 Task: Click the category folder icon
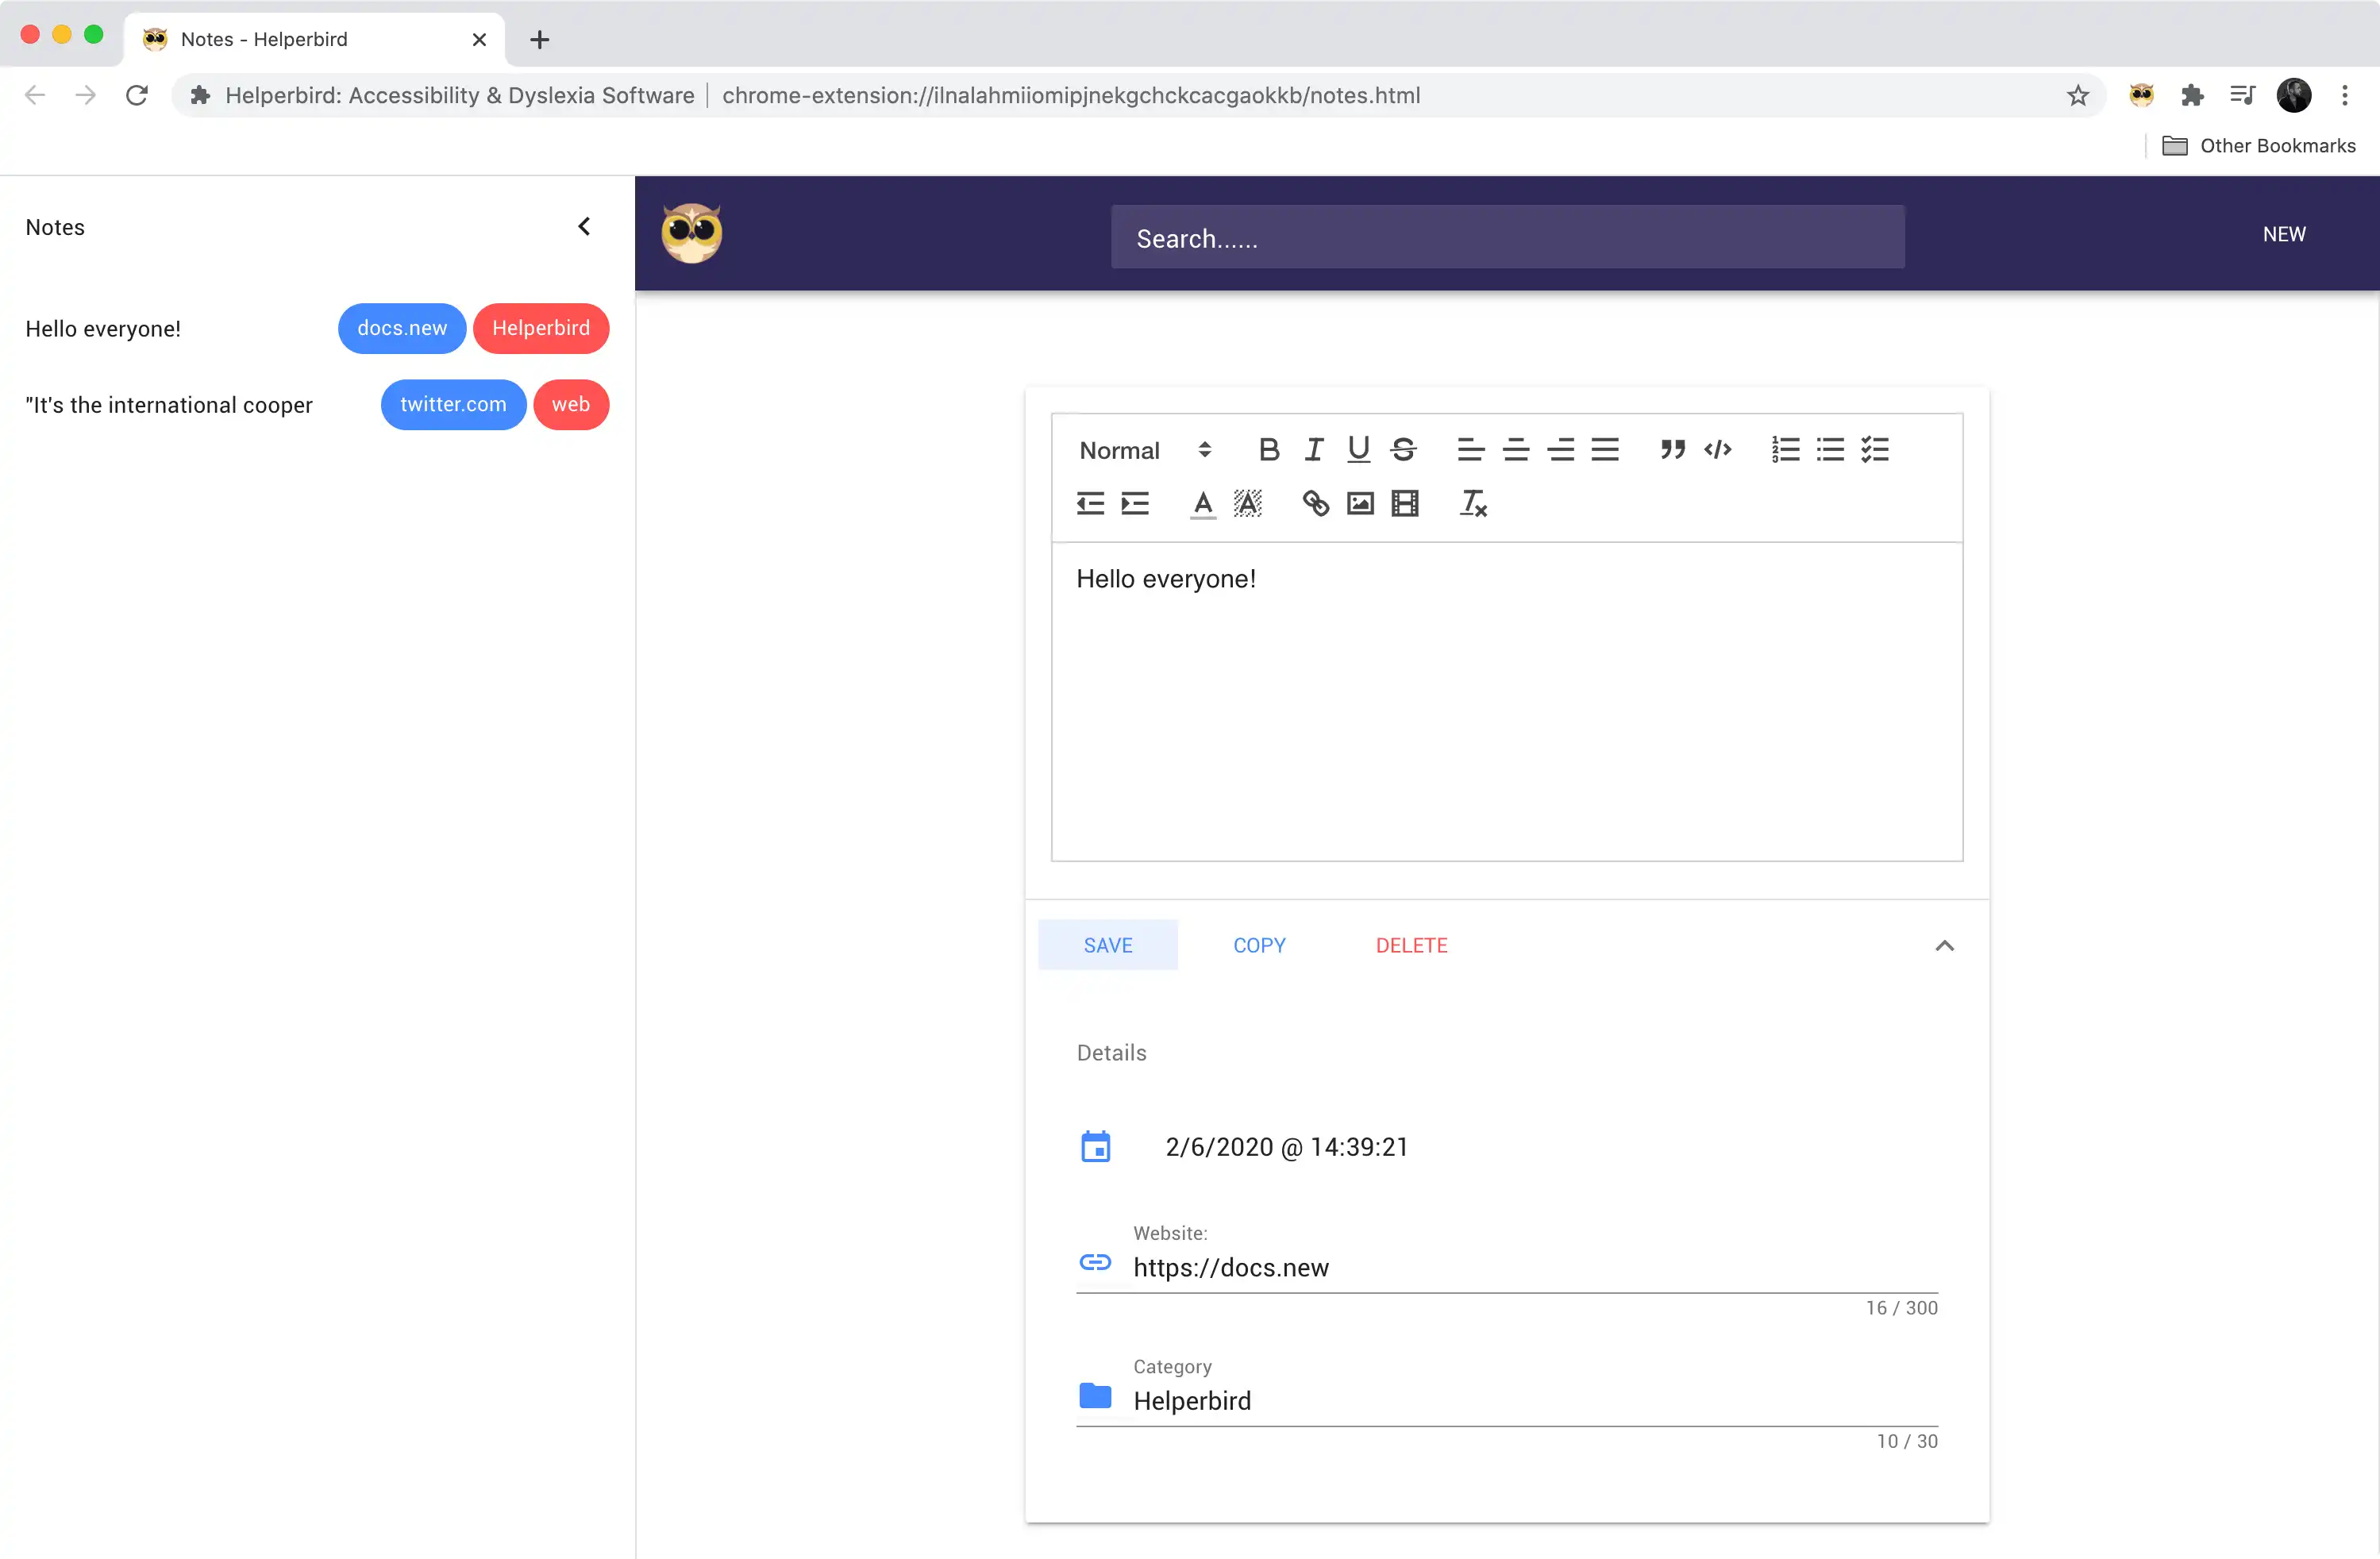(x=1095, y=1396)
